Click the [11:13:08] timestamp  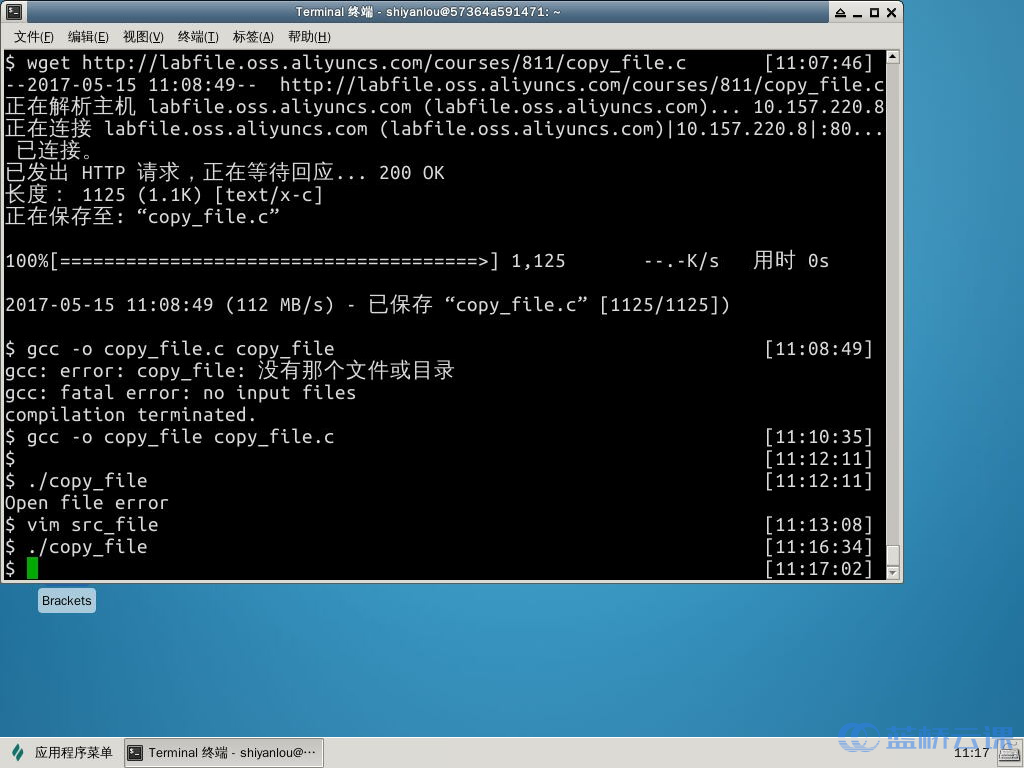point(818,524)
